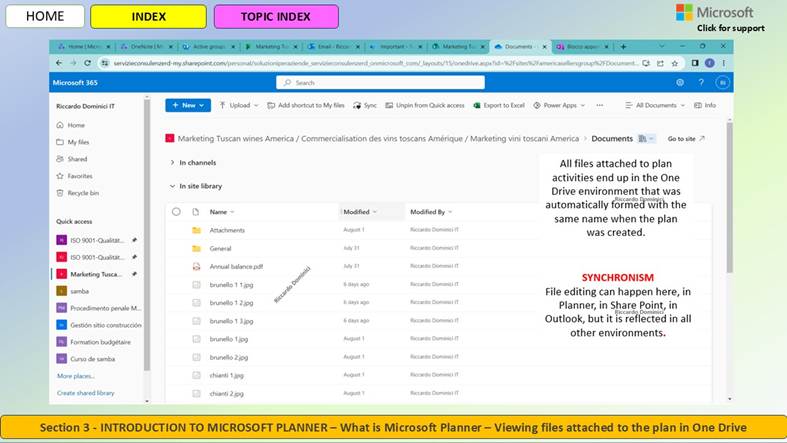
Task: Open Shared in sidebar
Action: tap(72, 159)
